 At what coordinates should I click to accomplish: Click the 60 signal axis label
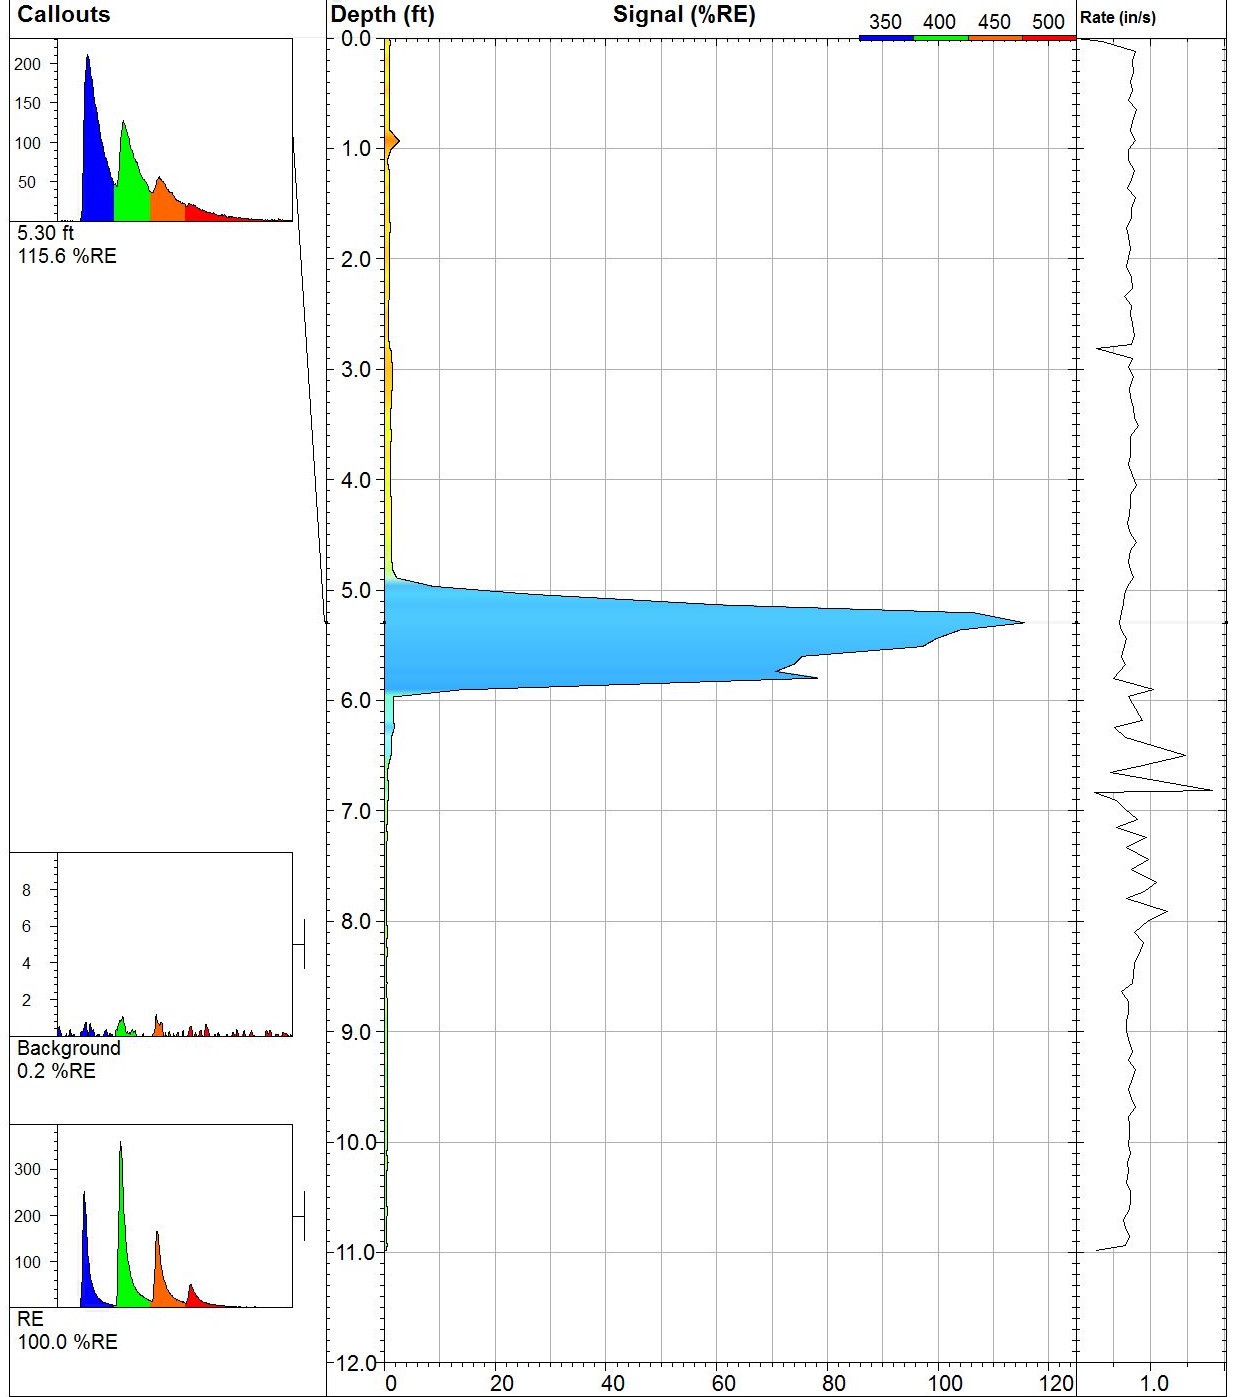click(x=723, y=1384)
